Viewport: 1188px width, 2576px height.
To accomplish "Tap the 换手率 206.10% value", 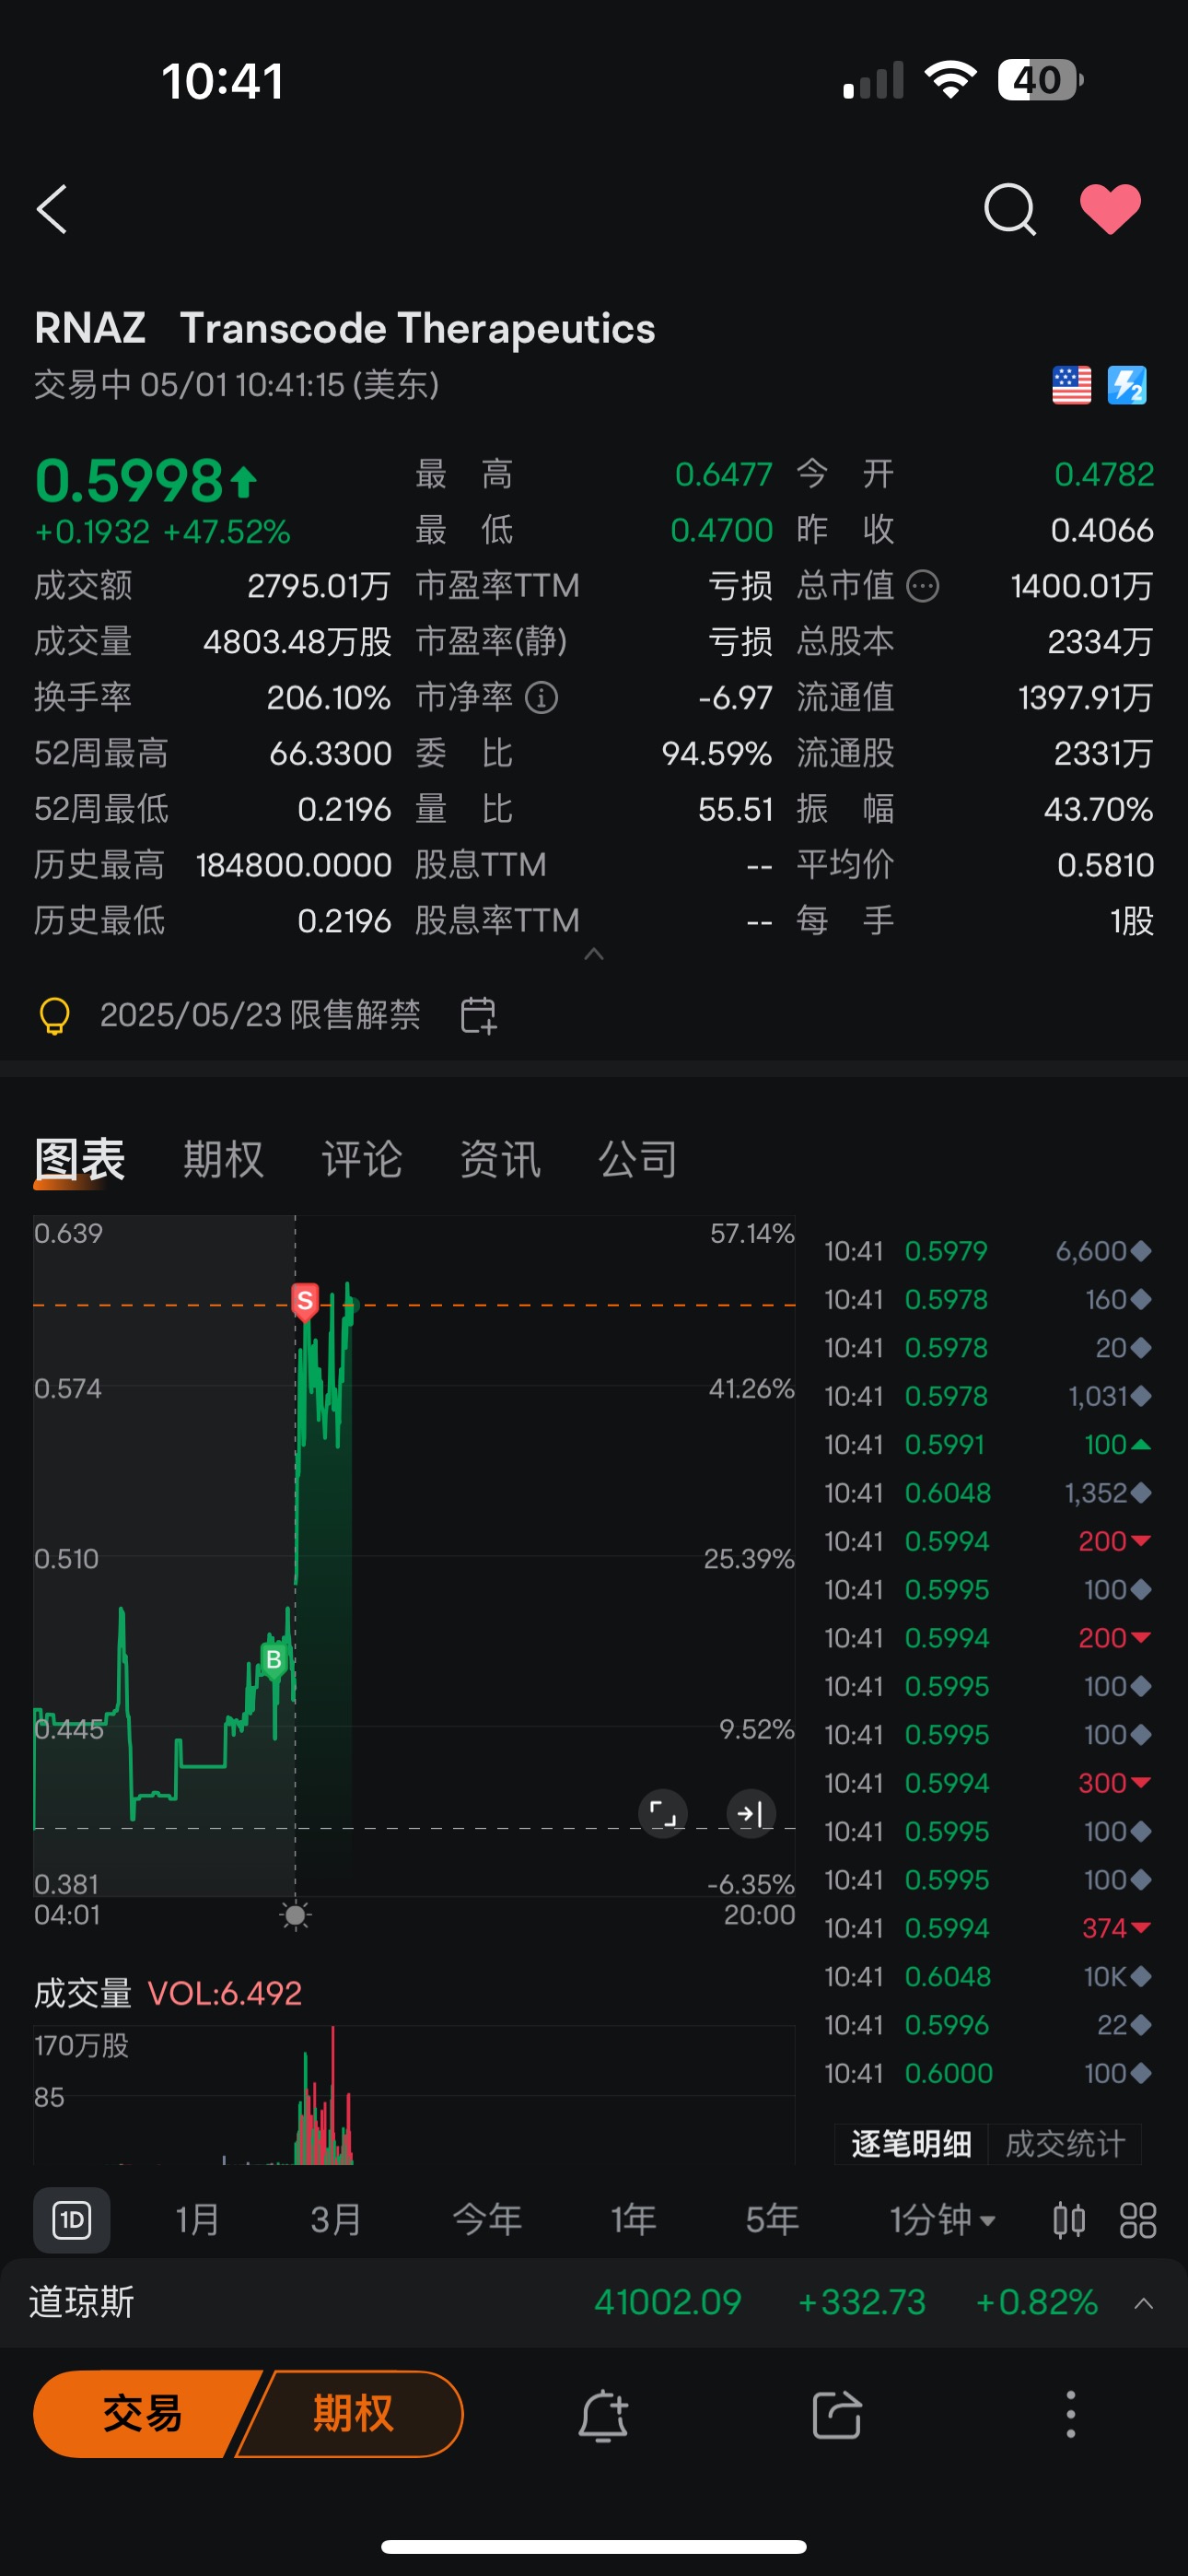I will point(328,697).
